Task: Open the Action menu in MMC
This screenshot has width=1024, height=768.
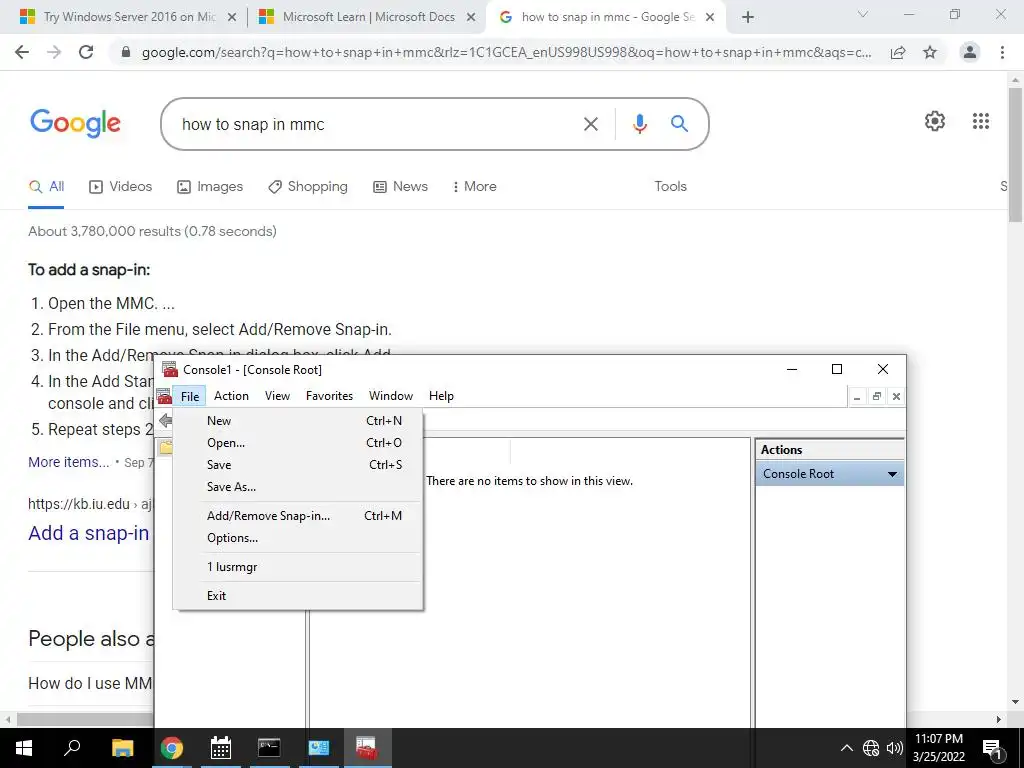Action: tap(231, 396)
